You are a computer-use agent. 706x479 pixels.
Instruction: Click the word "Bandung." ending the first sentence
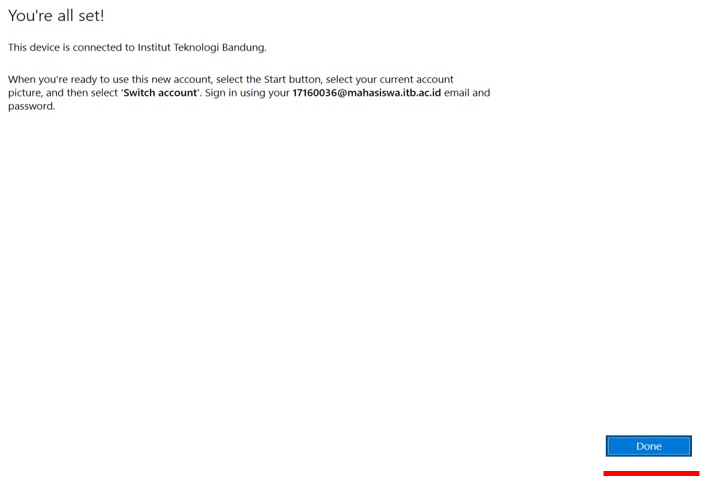(x=244, y=47)
